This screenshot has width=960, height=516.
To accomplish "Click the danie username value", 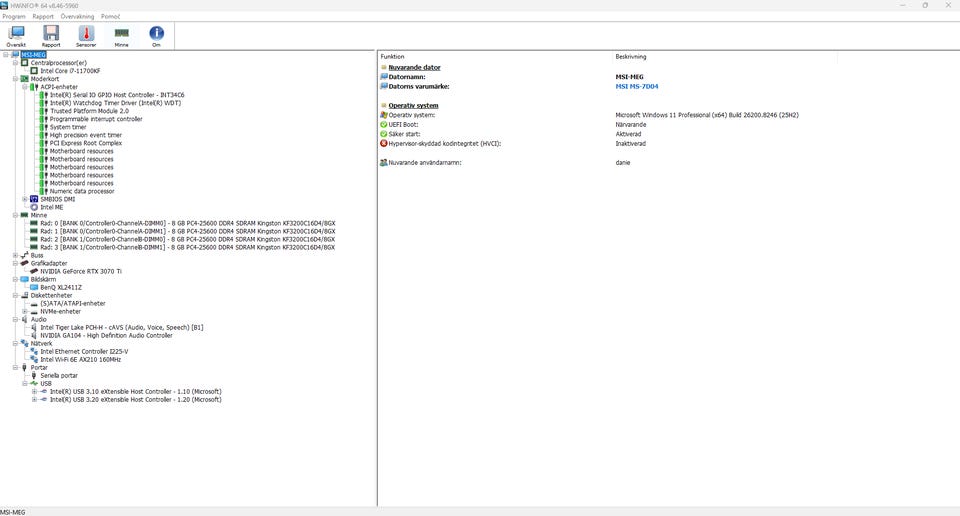I will point(622,162).
